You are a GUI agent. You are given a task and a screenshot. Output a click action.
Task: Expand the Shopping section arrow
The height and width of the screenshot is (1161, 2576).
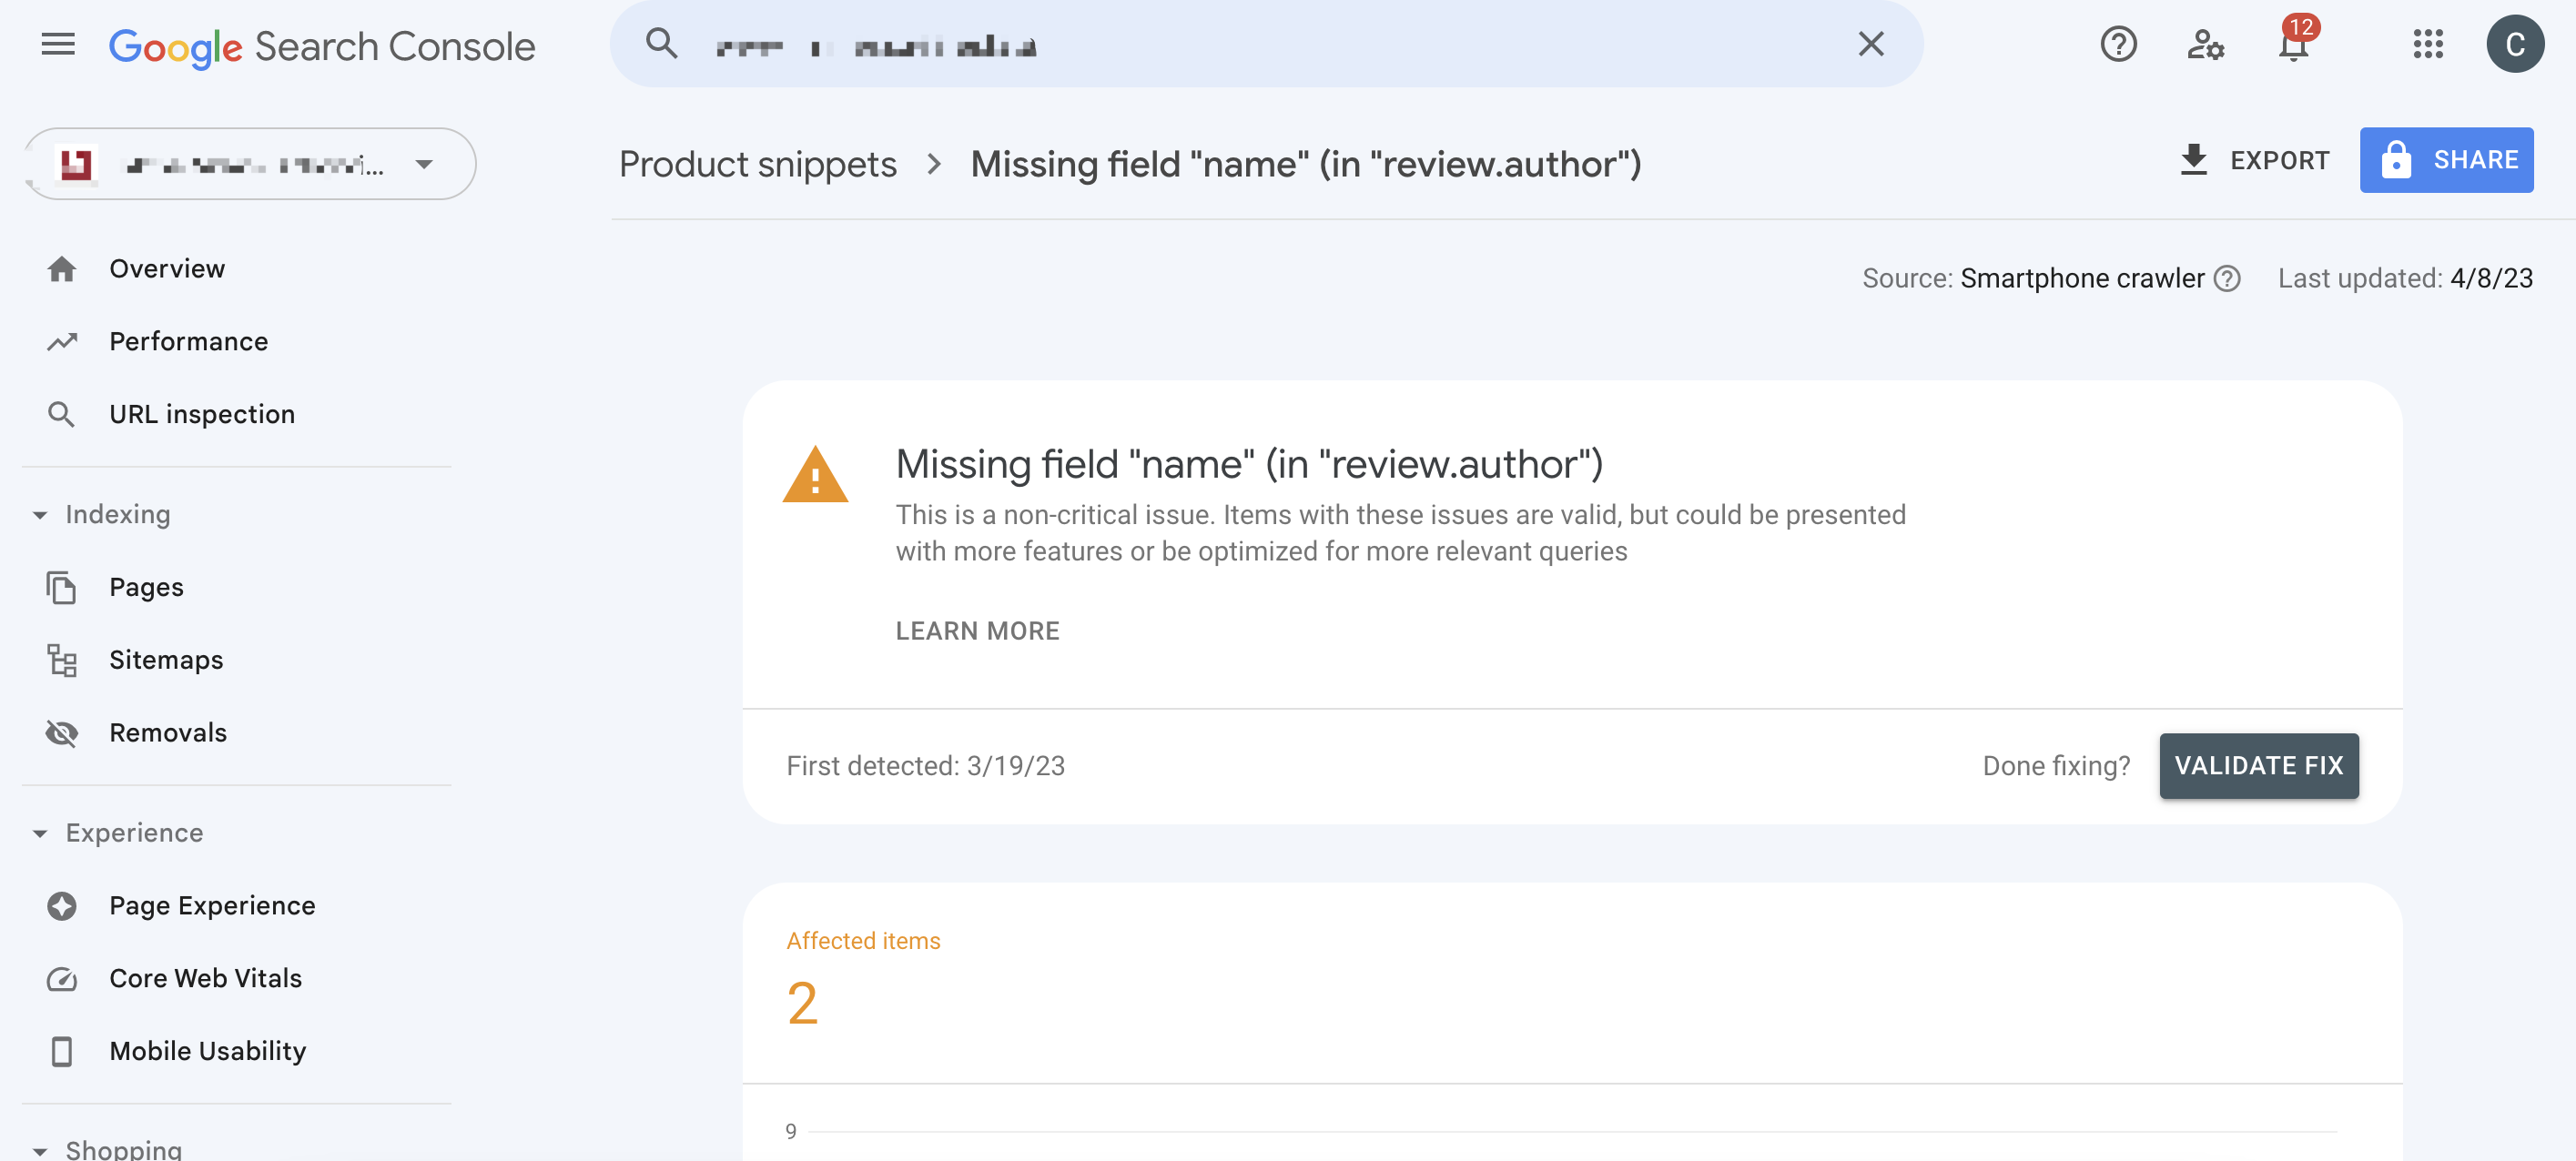[40, 1150]
